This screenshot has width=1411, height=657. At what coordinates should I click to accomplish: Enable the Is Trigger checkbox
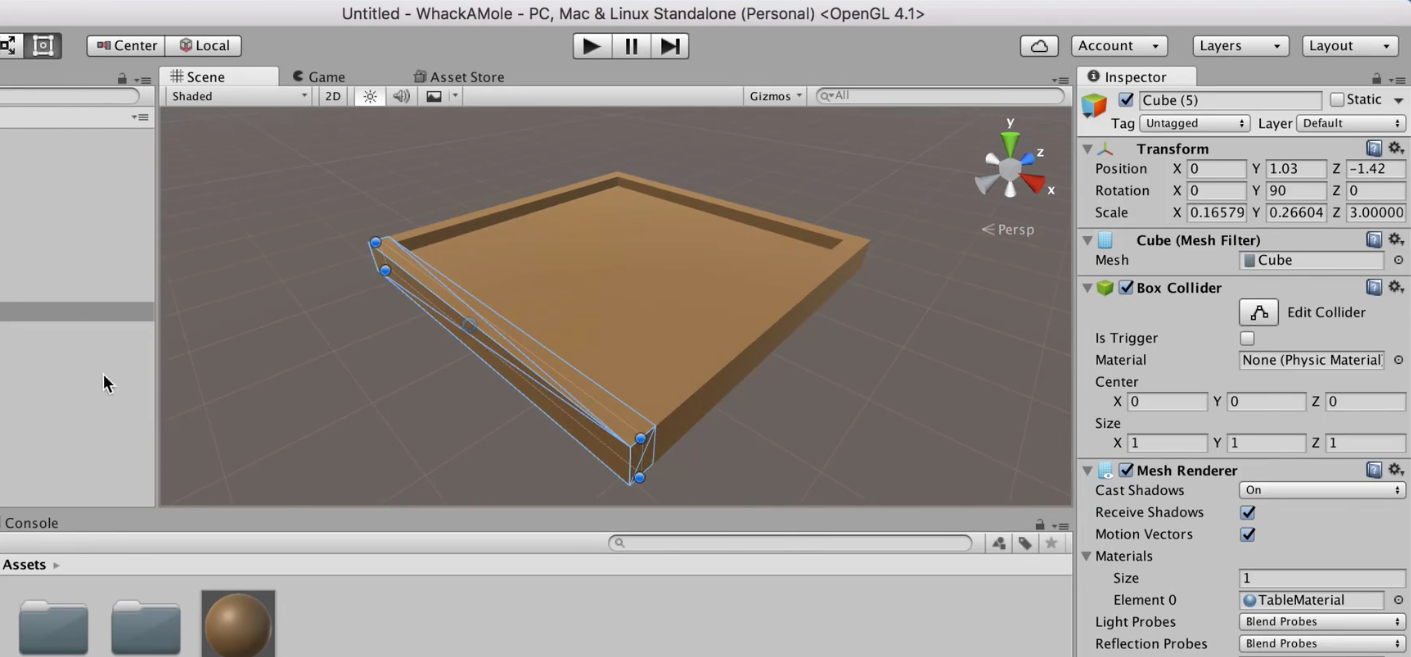pyautogui.click(x=1247, y=338)
